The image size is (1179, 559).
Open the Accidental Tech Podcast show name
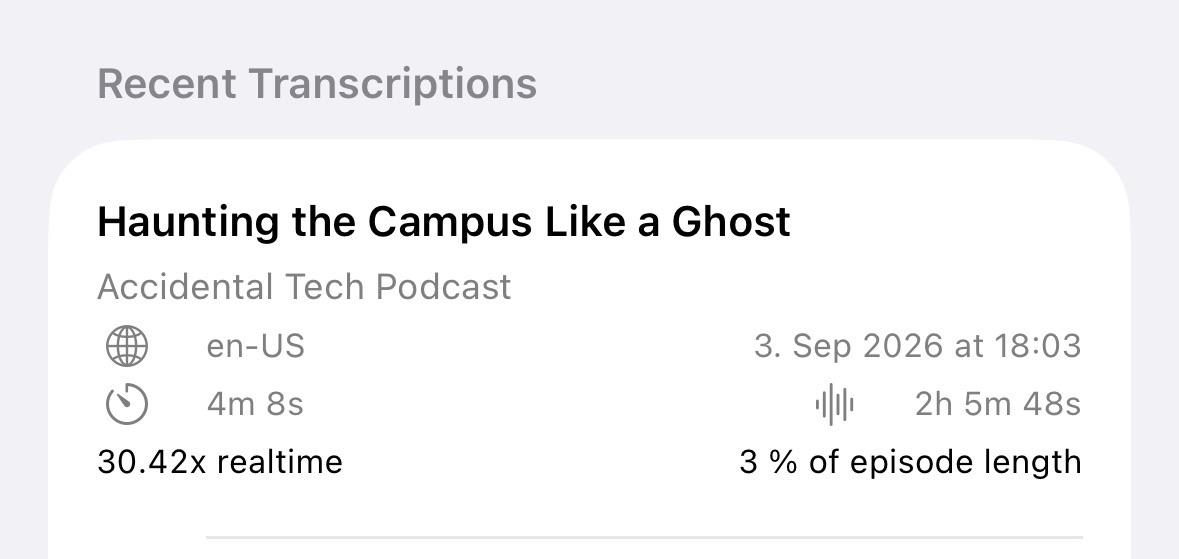305,287
